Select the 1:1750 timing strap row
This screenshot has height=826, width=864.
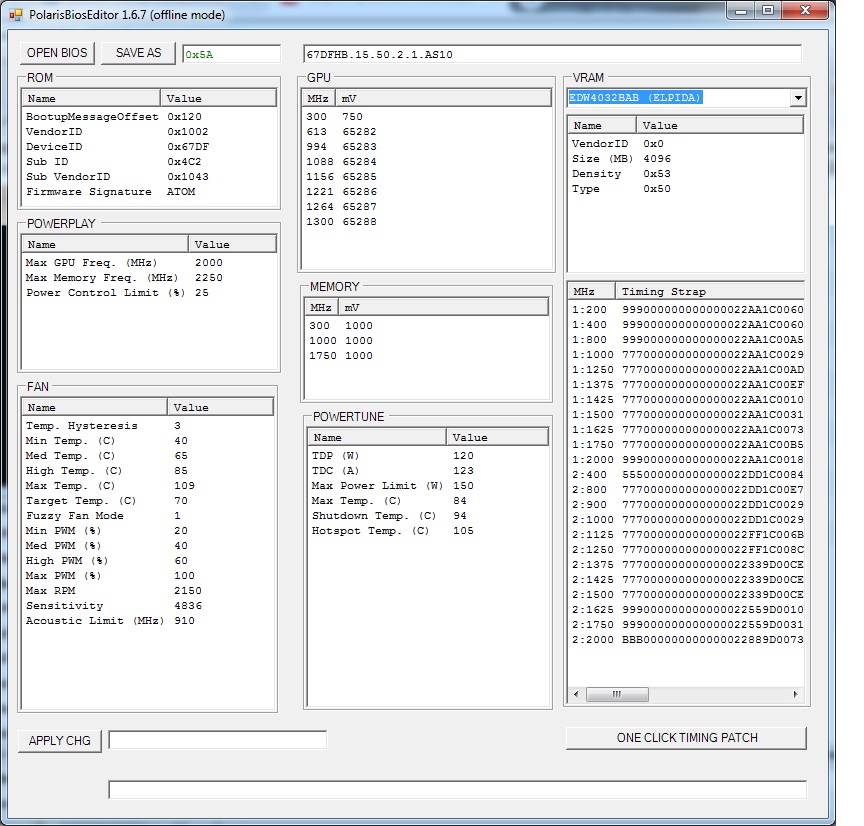point(687,445)
